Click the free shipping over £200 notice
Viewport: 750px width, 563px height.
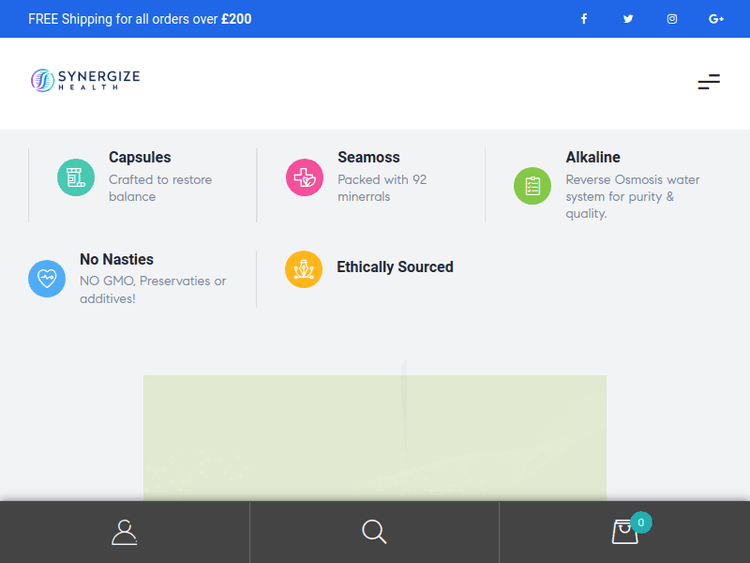(140, 19)
